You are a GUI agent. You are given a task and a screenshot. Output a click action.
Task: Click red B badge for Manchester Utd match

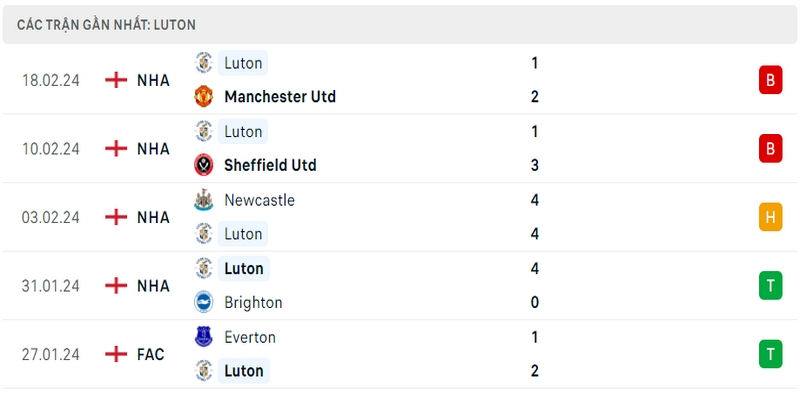click(770, 80)
